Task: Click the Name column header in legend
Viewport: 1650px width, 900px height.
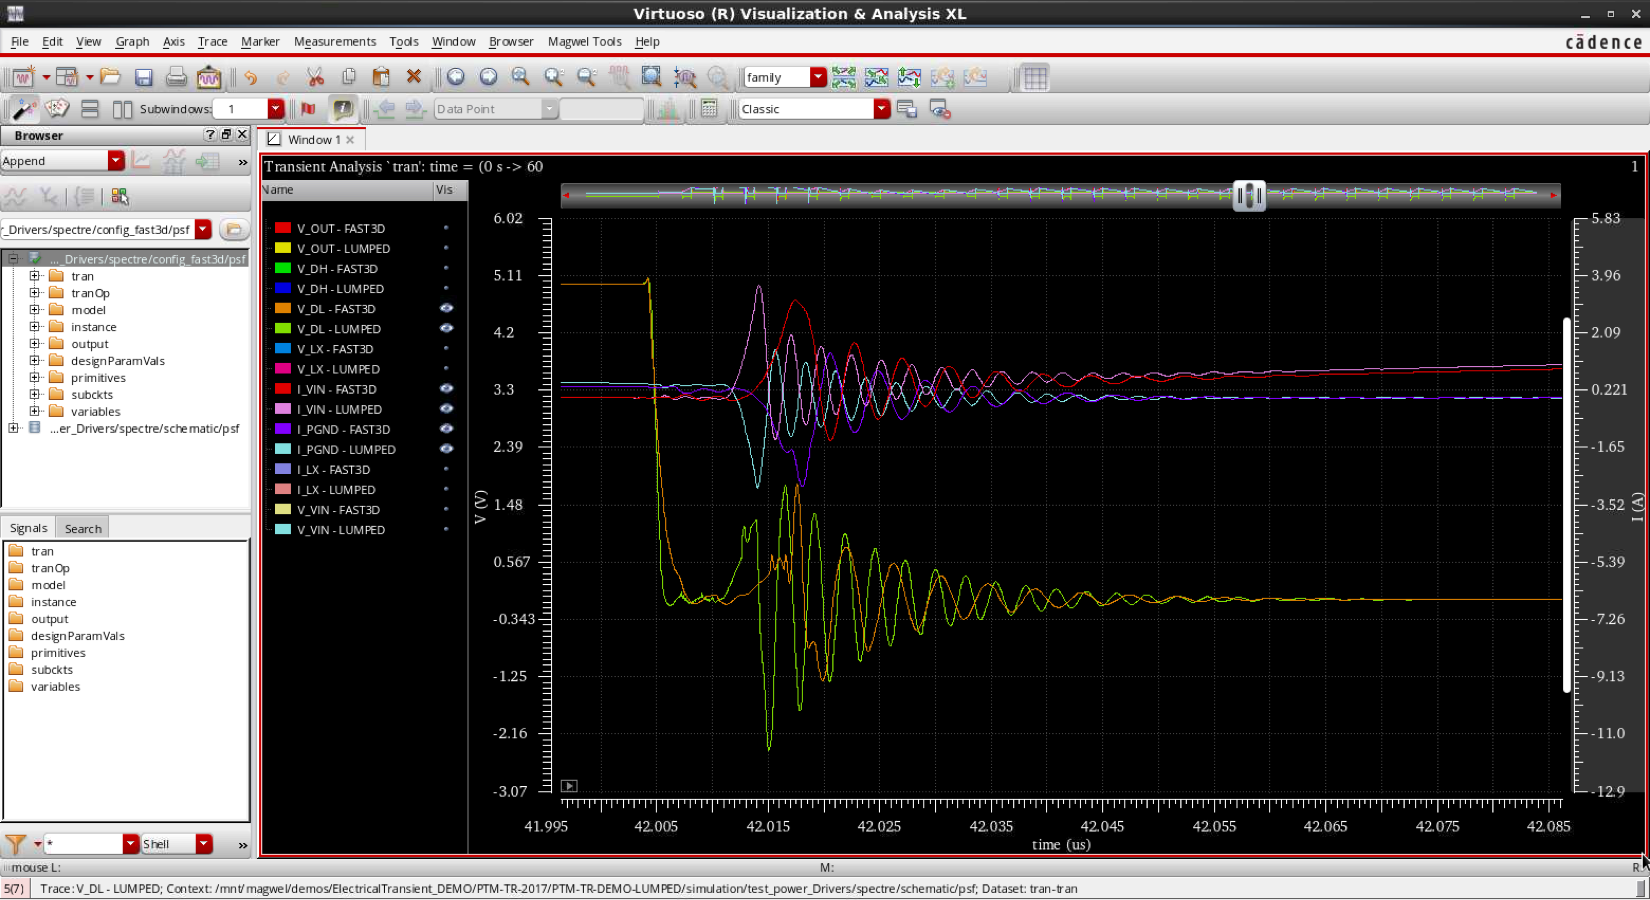Action: (346, 190)
